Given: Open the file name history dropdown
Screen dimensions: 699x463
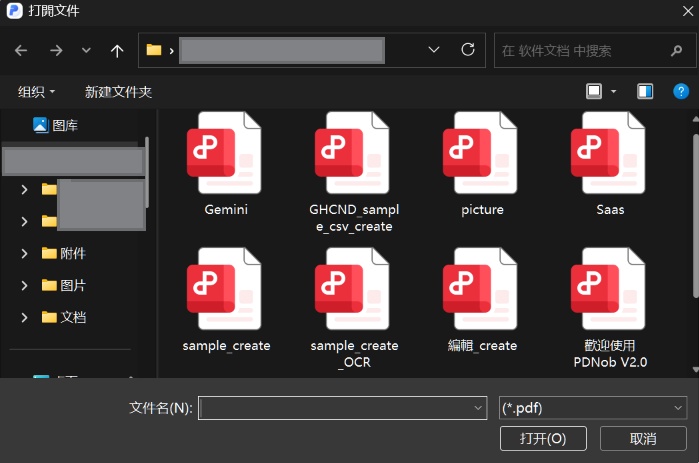Looking at the screenshot, I should [478, 408].
